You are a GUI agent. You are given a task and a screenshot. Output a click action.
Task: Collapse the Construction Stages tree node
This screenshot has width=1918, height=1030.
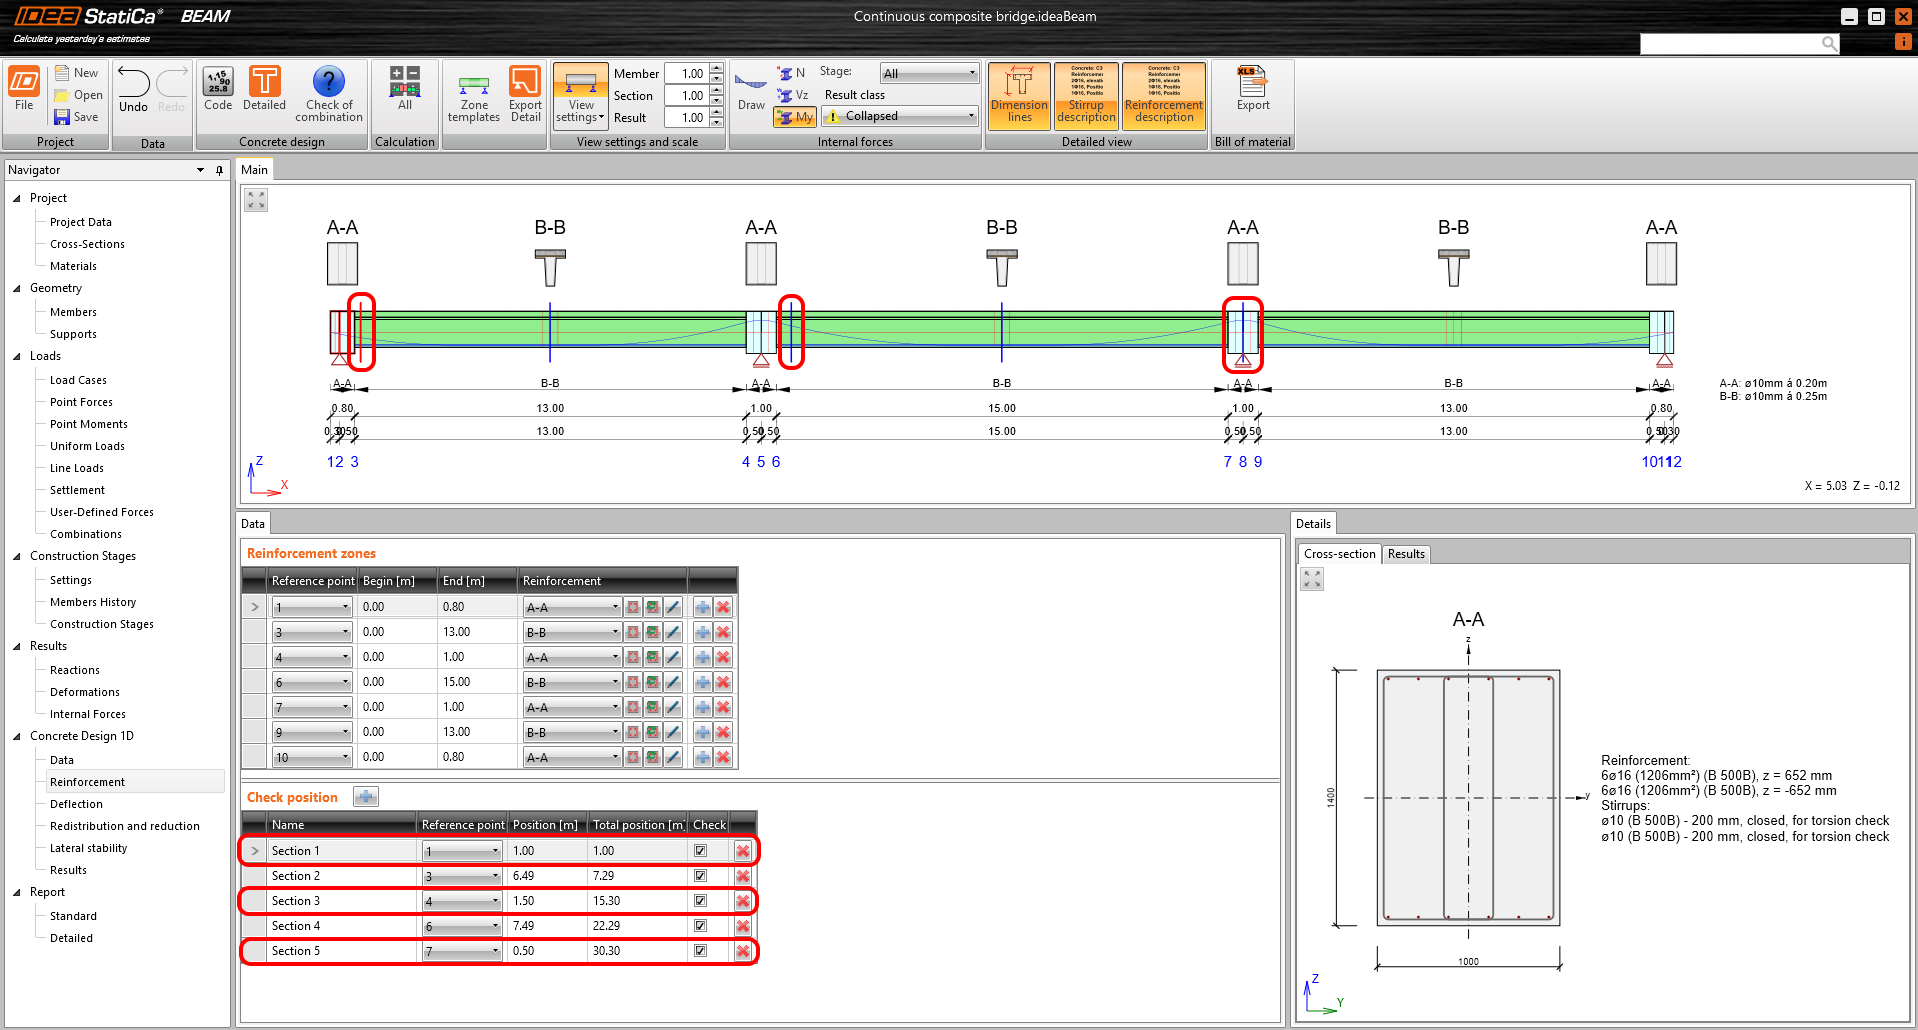[16, 556]
